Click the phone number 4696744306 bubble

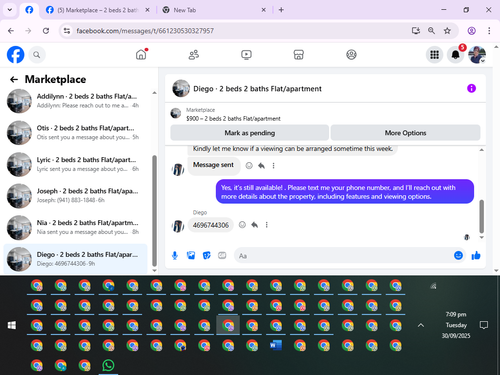(x=211, y=225)
